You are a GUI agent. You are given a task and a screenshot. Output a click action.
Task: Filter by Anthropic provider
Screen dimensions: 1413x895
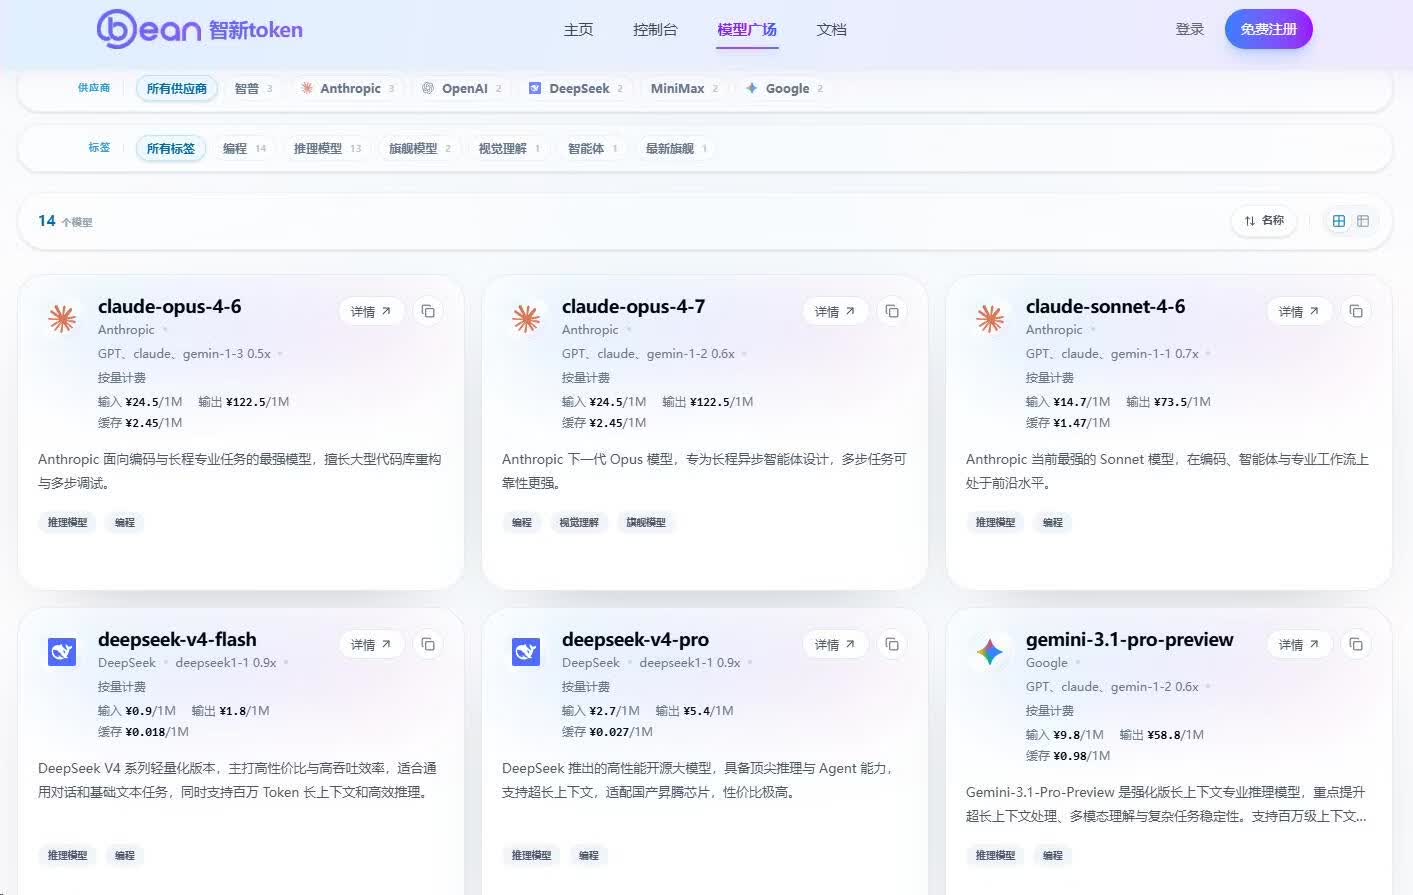tap(347, 88)
